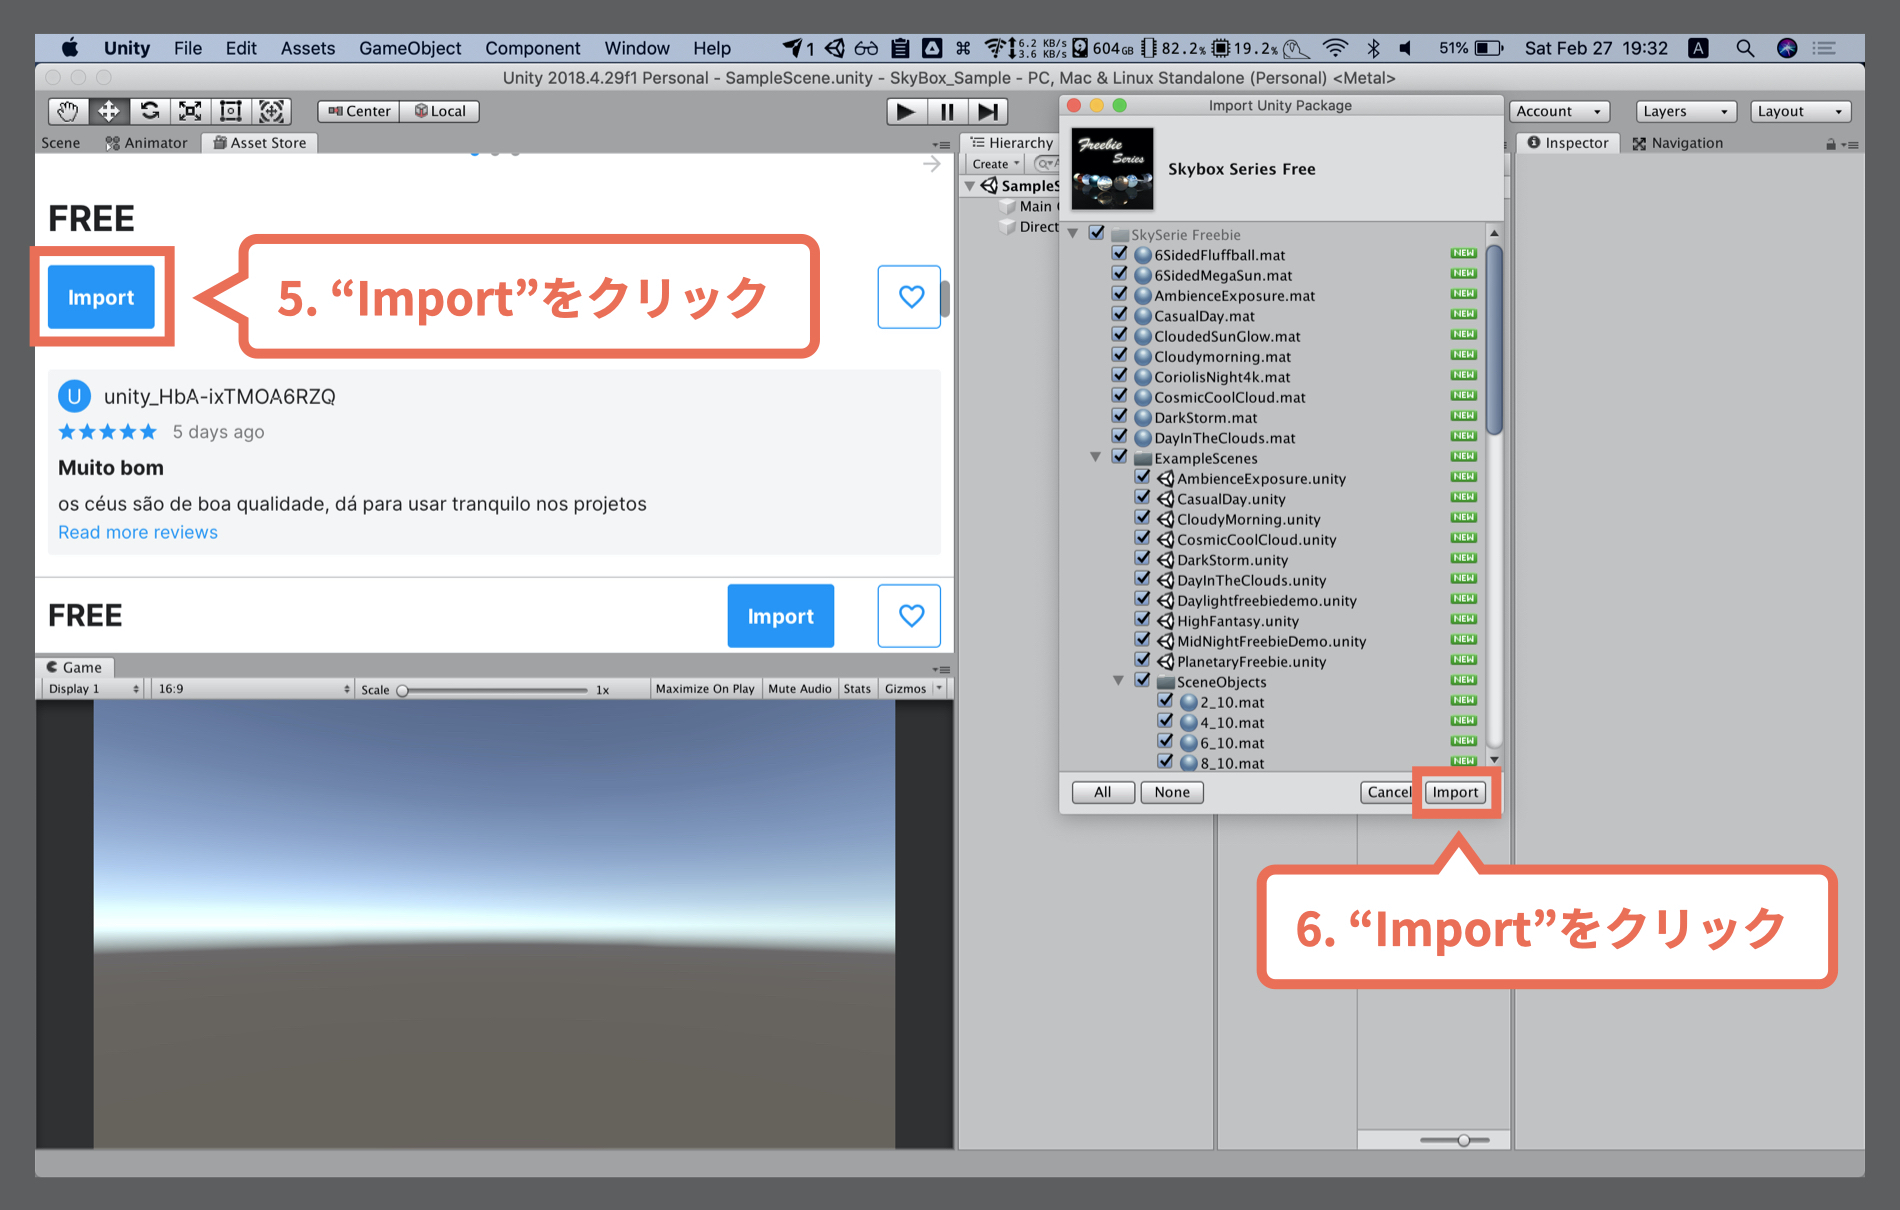Open the GameObject menu
Screen dimensions: 1900x1210
coord(410,48)
